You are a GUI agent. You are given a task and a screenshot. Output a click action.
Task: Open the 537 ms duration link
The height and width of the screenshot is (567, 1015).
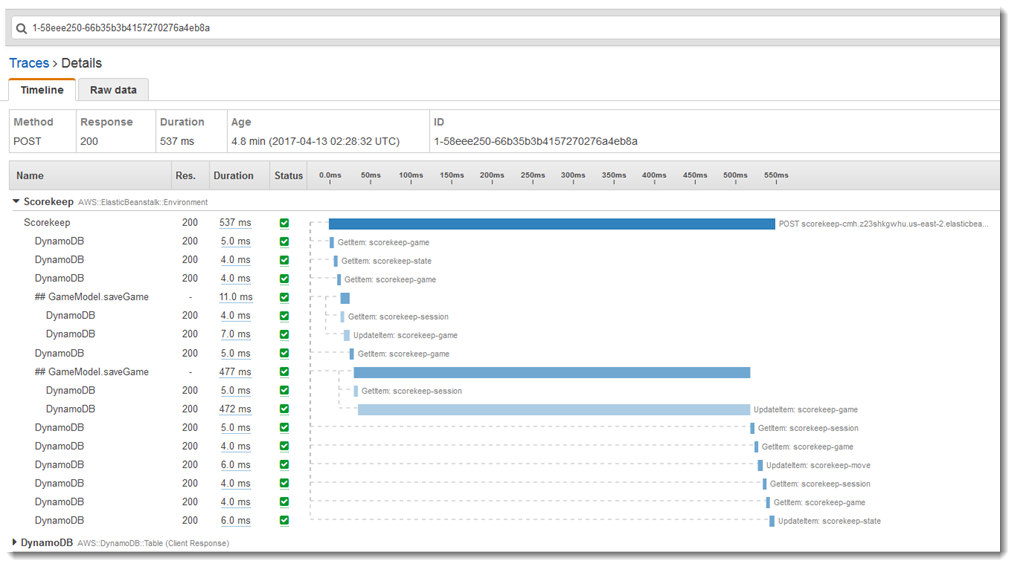click(235, 223)
